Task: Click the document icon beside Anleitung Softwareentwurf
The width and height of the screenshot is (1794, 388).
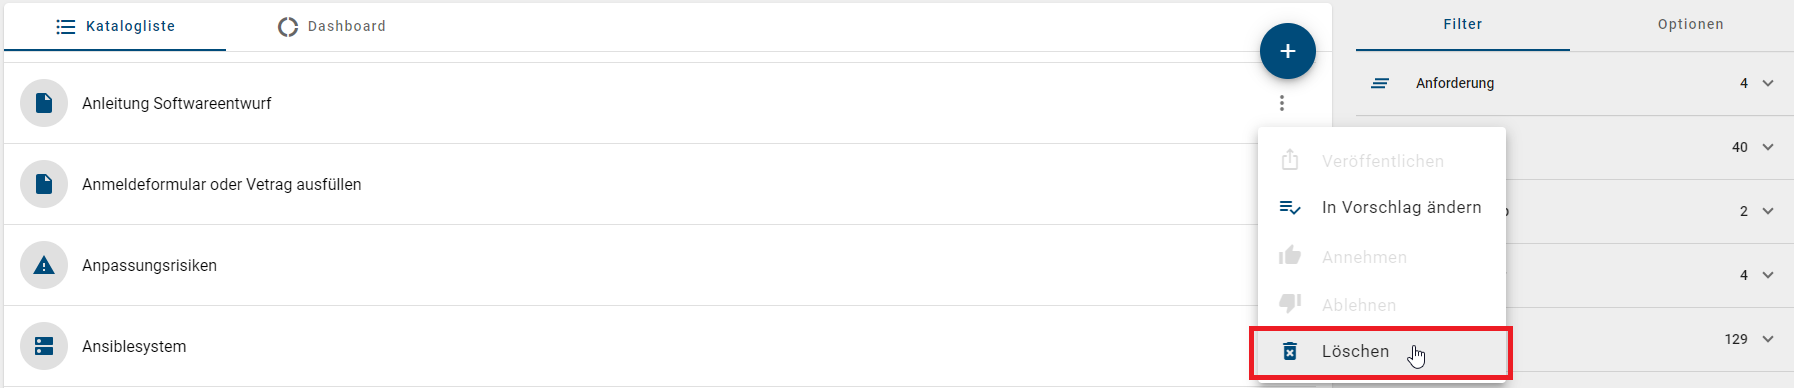Action: click(44, 103)
